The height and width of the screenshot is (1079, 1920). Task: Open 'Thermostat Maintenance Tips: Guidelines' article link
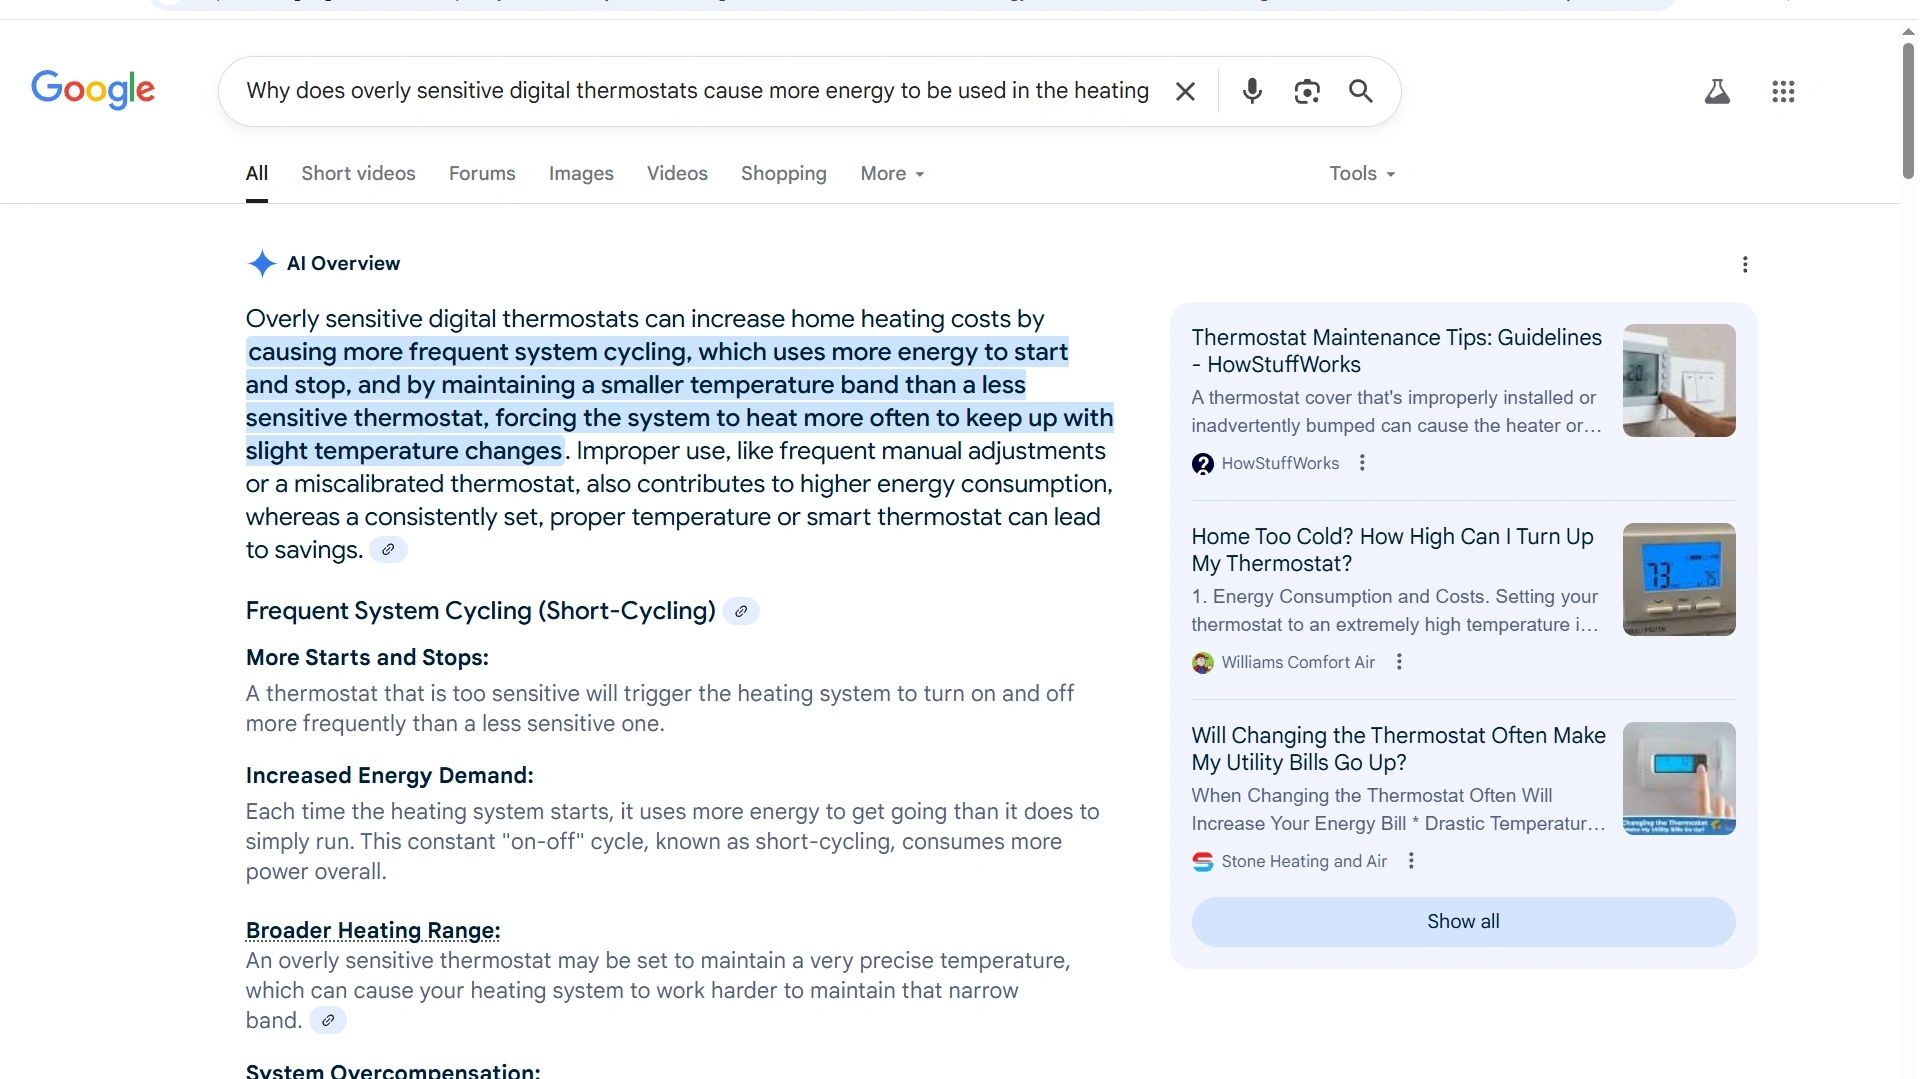coord(1397,351)
